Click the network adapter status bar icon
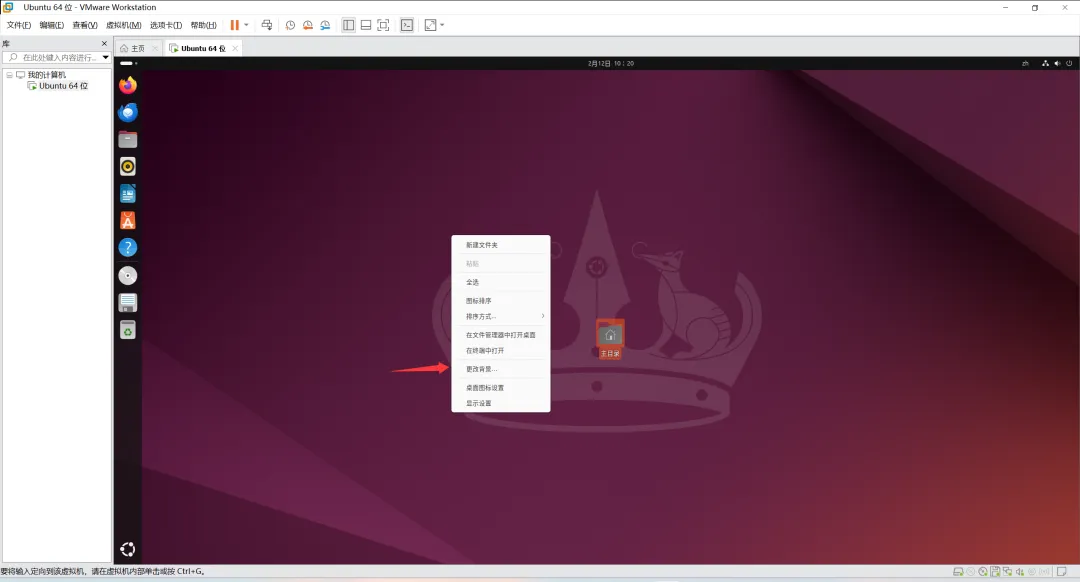Screen dimensions: 1080x582 pos(1008,572)
